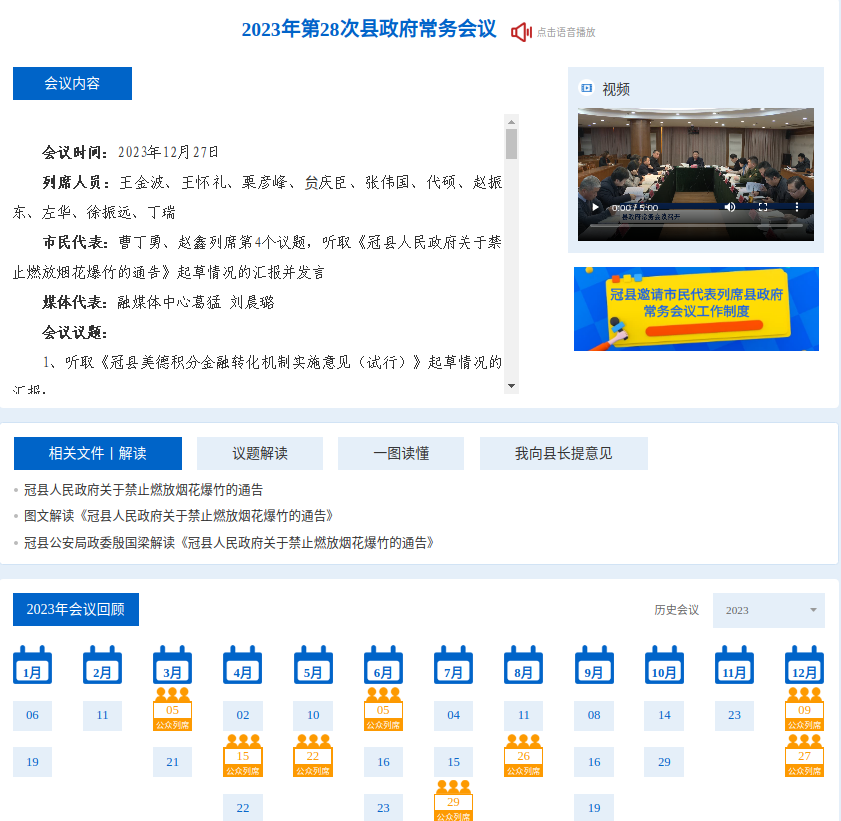Click the 1月 calendar icon
Image resolution: width=841 pixels, height=821 pixels.
[x=32, y=665]
